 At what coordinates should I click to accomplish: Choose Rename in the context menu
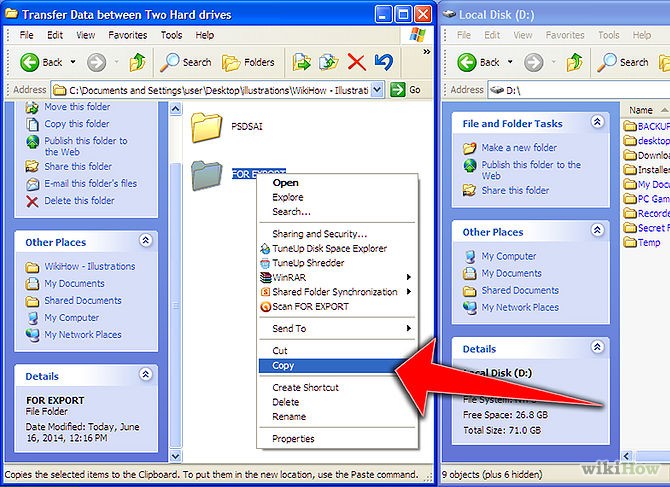point(337,417)
